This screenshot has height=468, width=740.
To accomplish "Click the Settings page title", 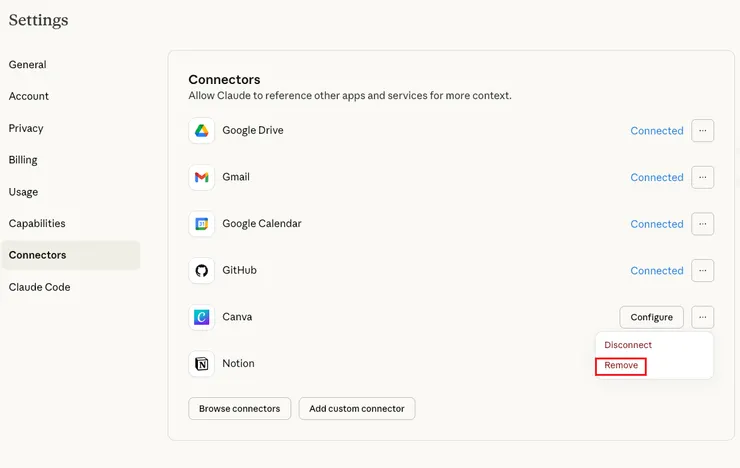I will pyautogui.click(x=38, y=20).
